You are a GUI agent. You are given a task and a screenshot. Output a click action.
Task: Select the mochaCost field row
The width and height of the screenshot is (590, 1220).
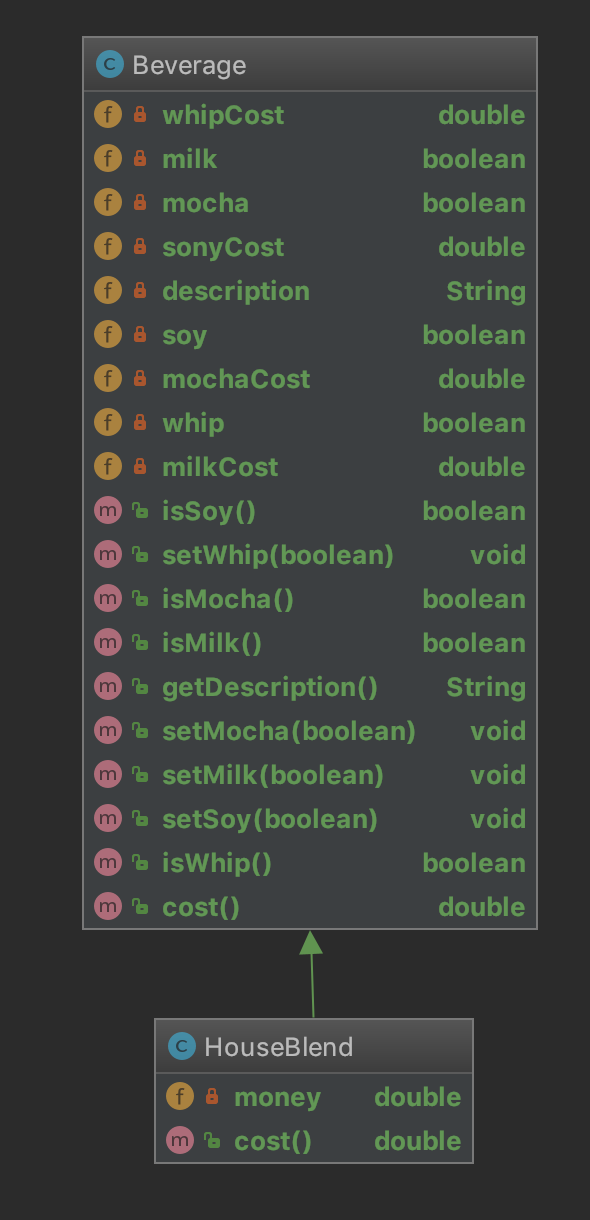pos(310,379)
